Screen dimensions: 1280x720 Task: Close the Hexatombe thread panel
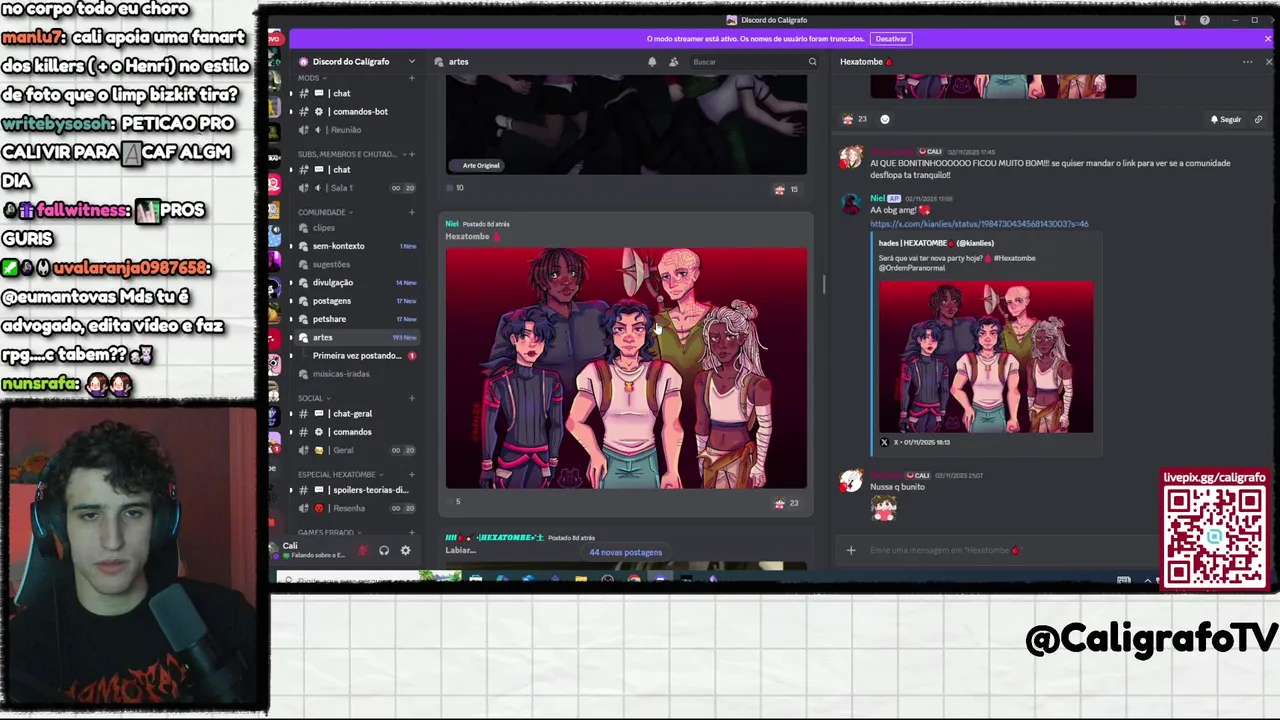coord(1269,62)
